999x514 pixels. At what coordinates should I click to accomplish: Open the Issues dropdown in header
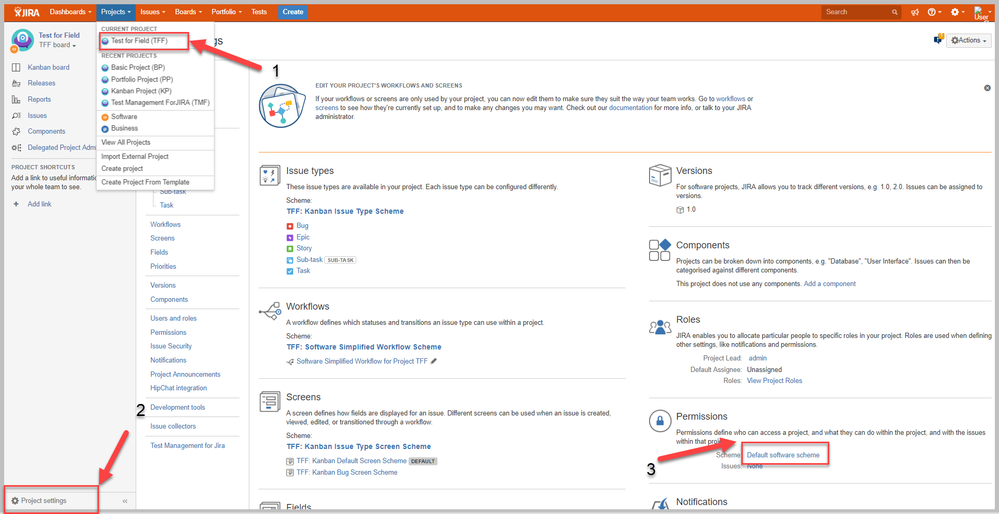(153, 11)
